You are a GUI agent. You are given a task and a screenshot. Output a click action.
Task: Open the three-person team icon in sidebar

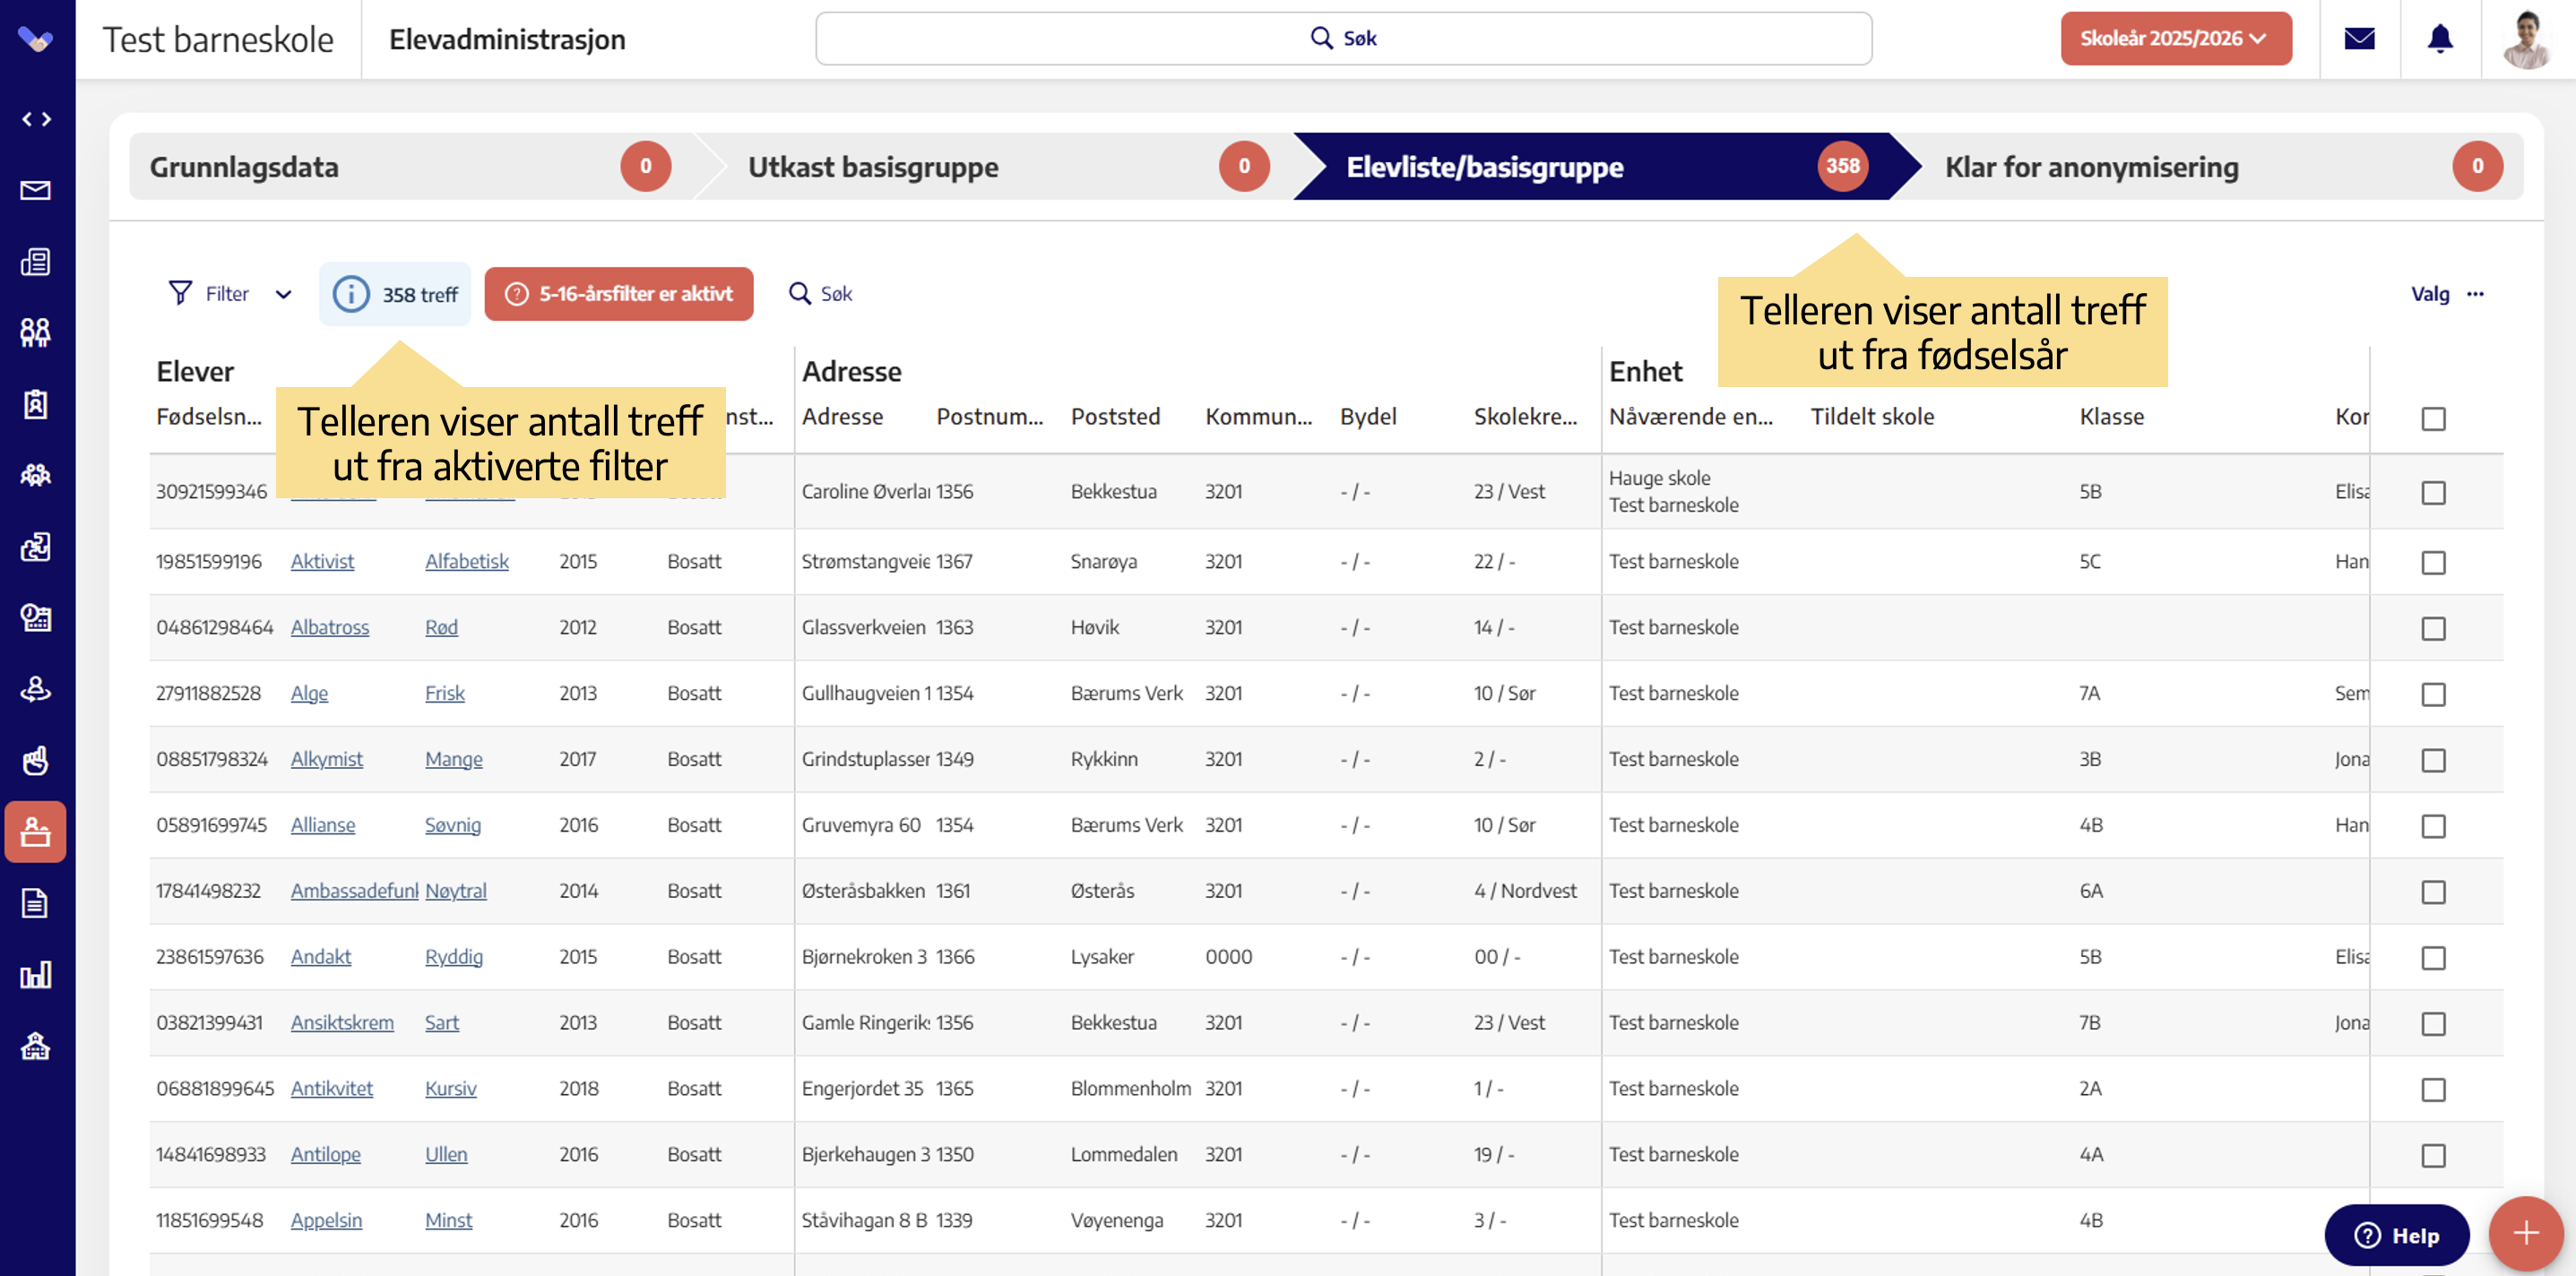coord(36,475)
